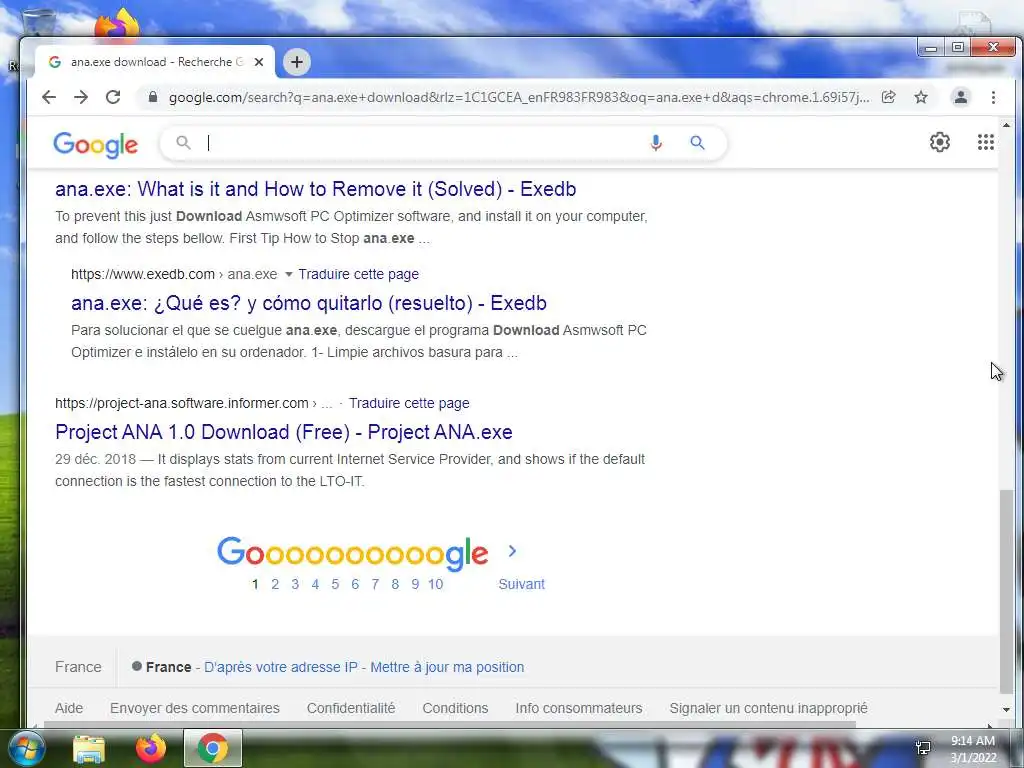Open the taskbar clock showing 9:14 AM
Screen dimensions: 1024x768
[x=973, y=749]
